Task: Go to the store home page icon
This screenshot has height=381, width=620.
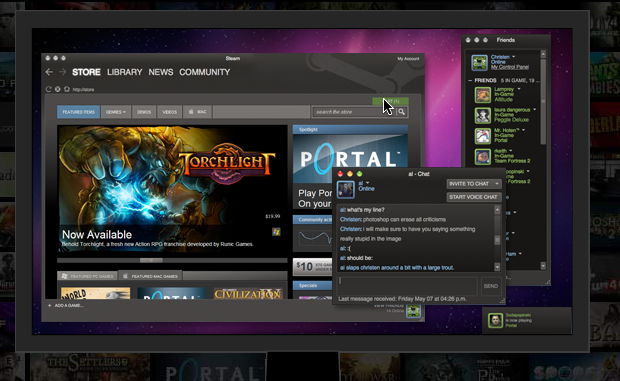Action: 67,89
